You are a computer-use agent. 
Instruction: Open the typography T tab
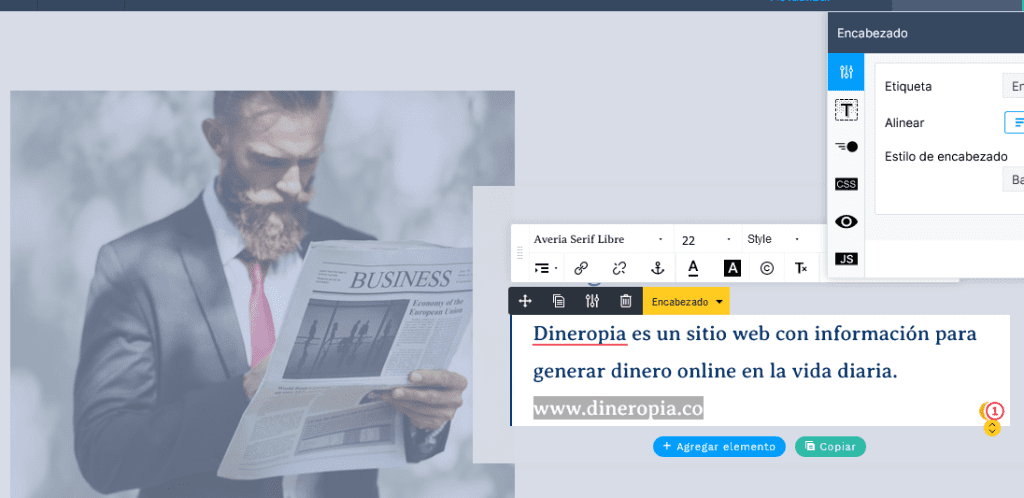point(846,109)
